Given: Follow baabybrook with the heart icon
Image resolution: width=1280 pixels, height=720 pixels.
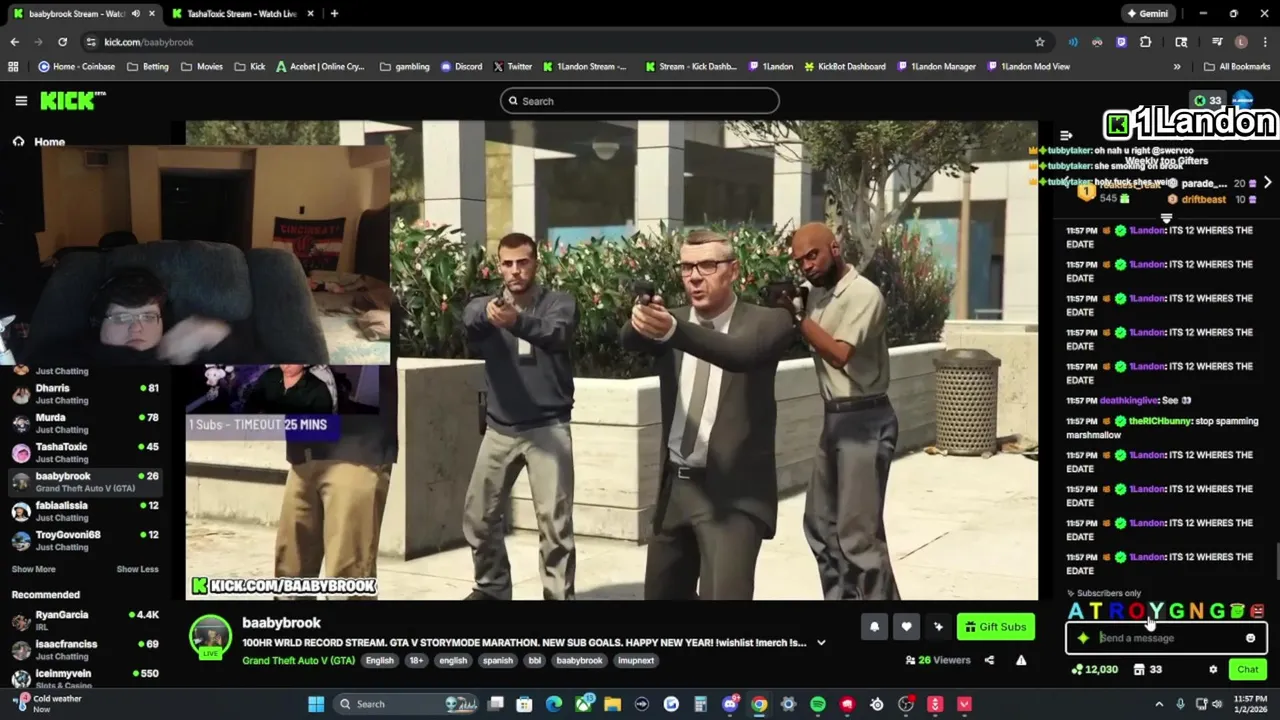Looking at the screenshot, I should click(x=906, y=627).
